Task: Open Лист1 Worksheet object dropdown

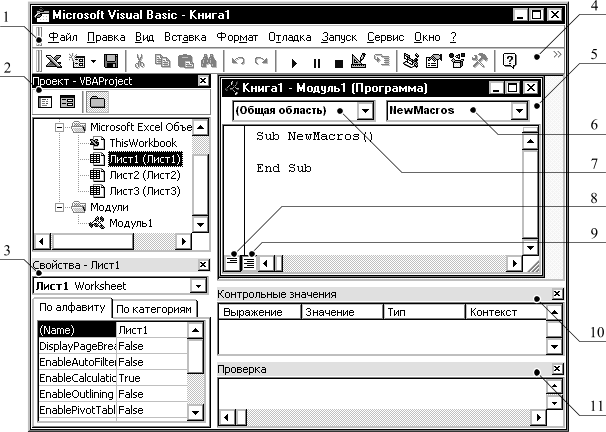Action: (198, 286)
